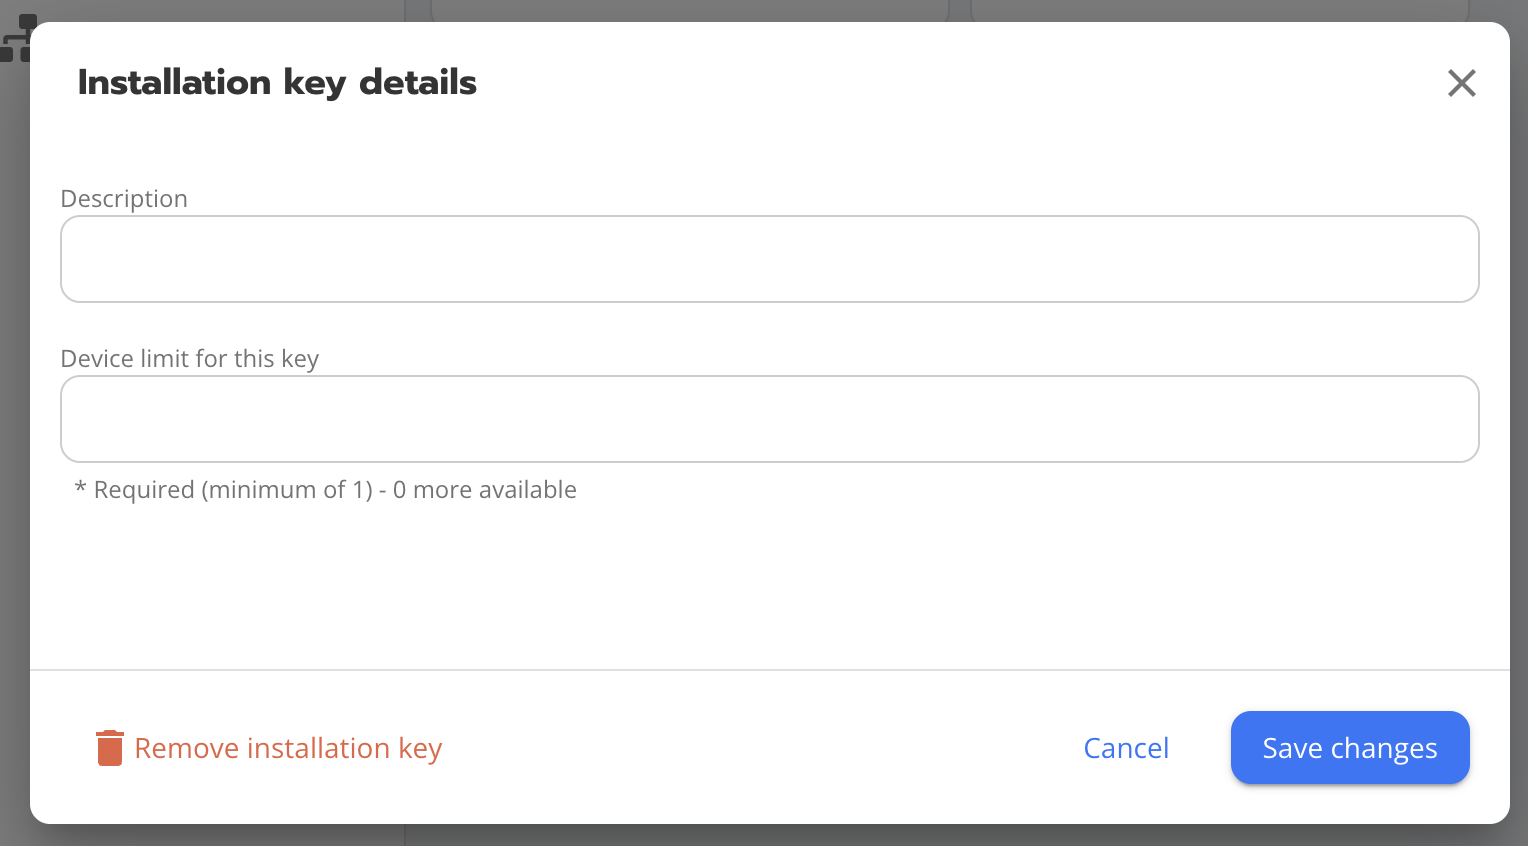Click the "Remove installation key" text
This screenshot has width=1528, height=846.
(x=288, y=748)
